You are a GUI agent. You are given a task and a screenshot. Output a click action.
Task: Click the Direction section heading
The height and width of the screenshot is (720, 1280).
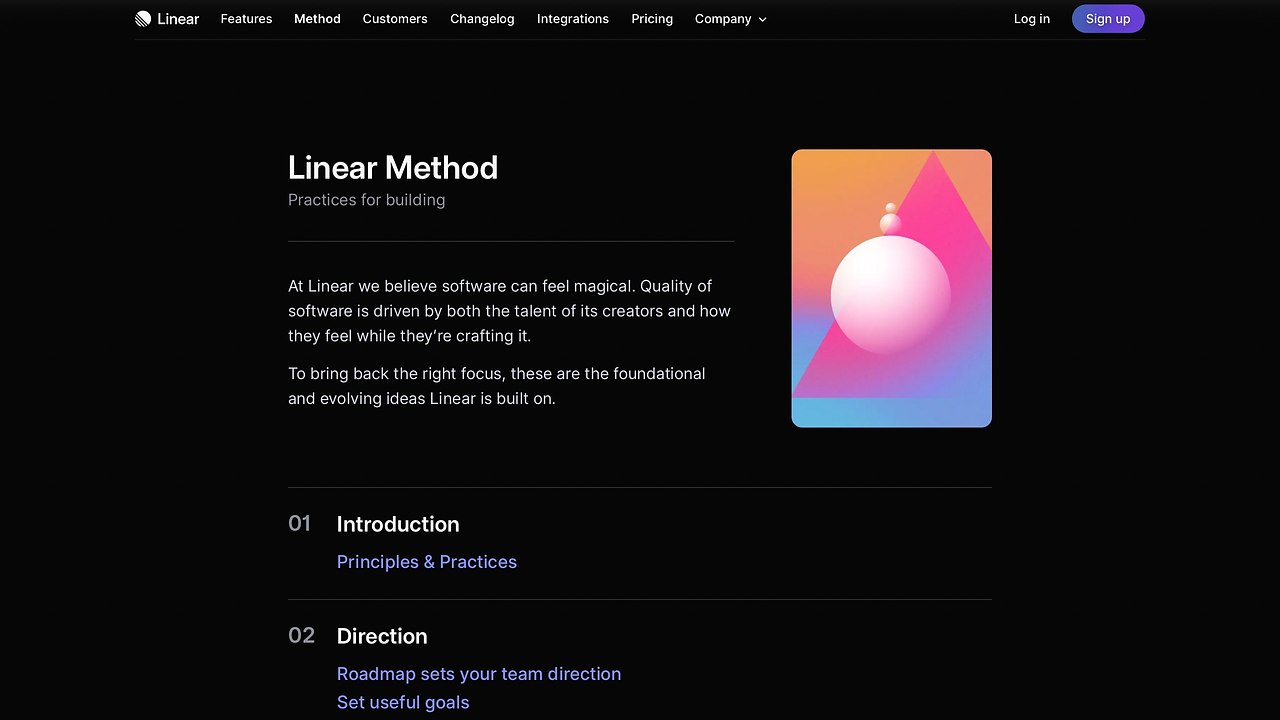pos(382,636)
